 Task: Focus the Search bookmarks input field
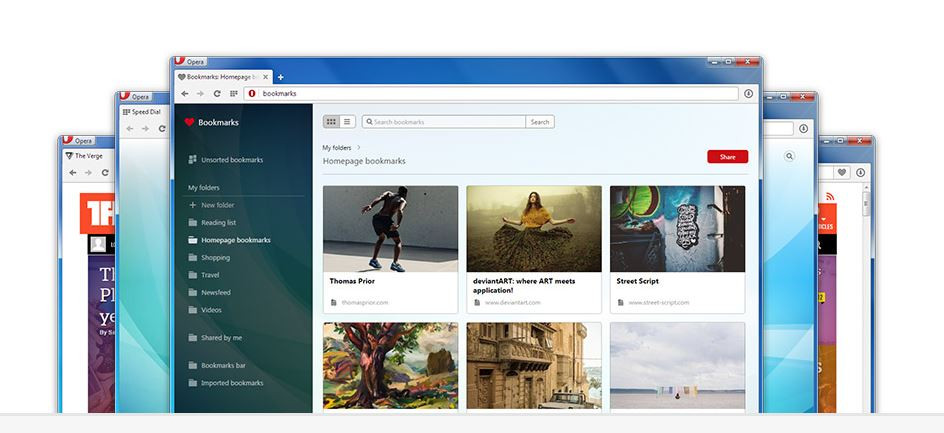(445, 122)
